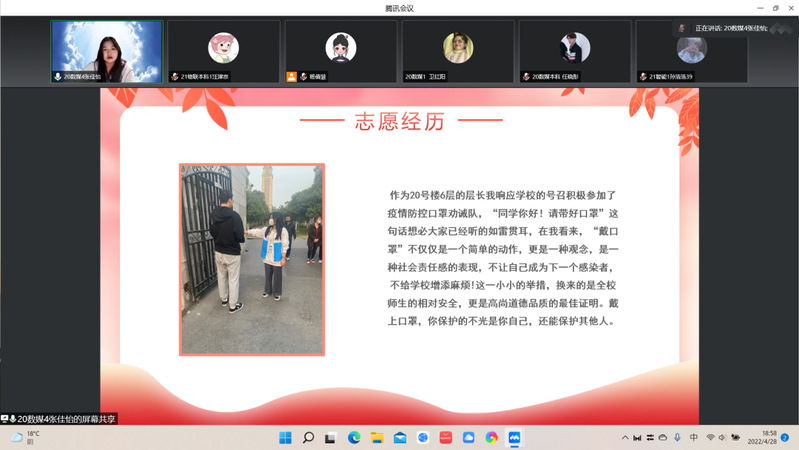Viewport: 799px width, 450px height.
Task: Open the volume control in the system tray
Action: pos(723,437)
